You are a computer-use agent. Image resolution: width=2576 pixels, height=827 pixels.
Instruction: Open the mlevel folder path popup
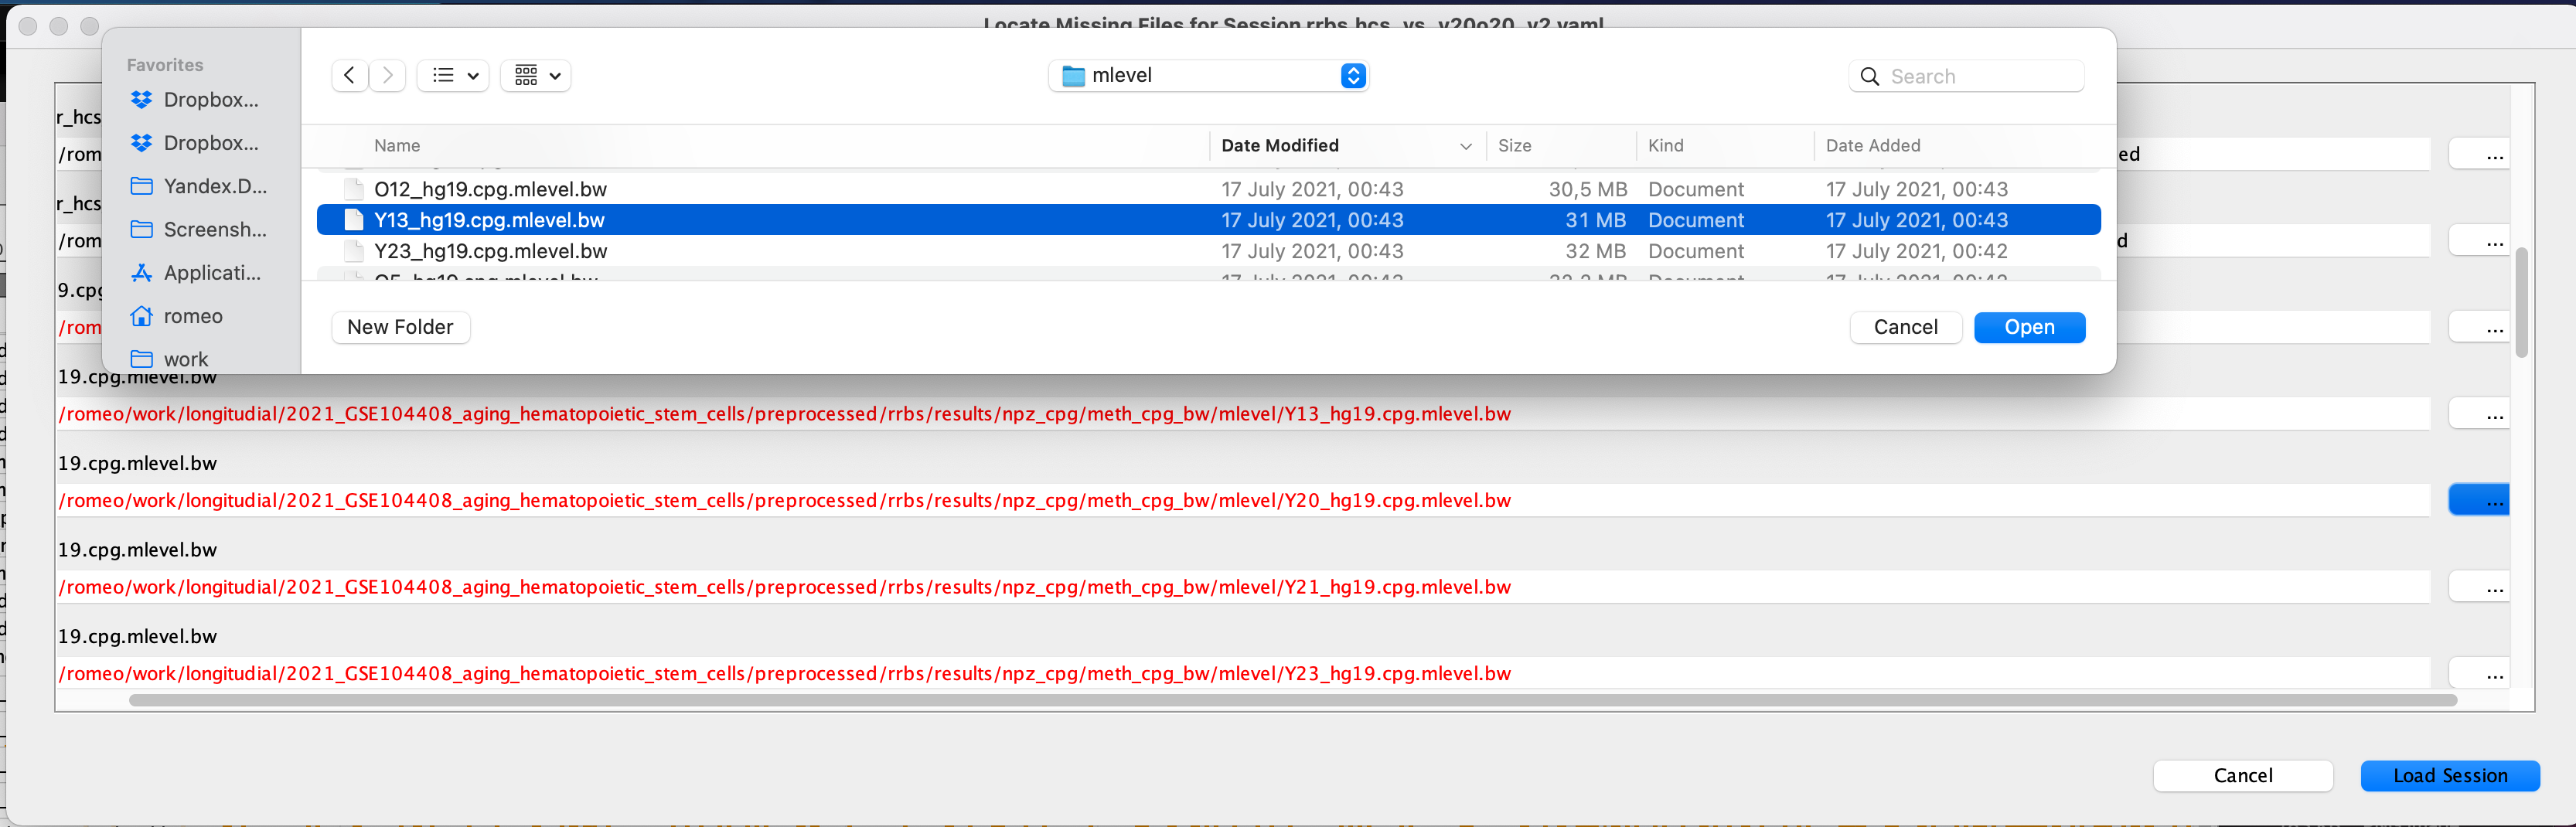[1208, 76]
